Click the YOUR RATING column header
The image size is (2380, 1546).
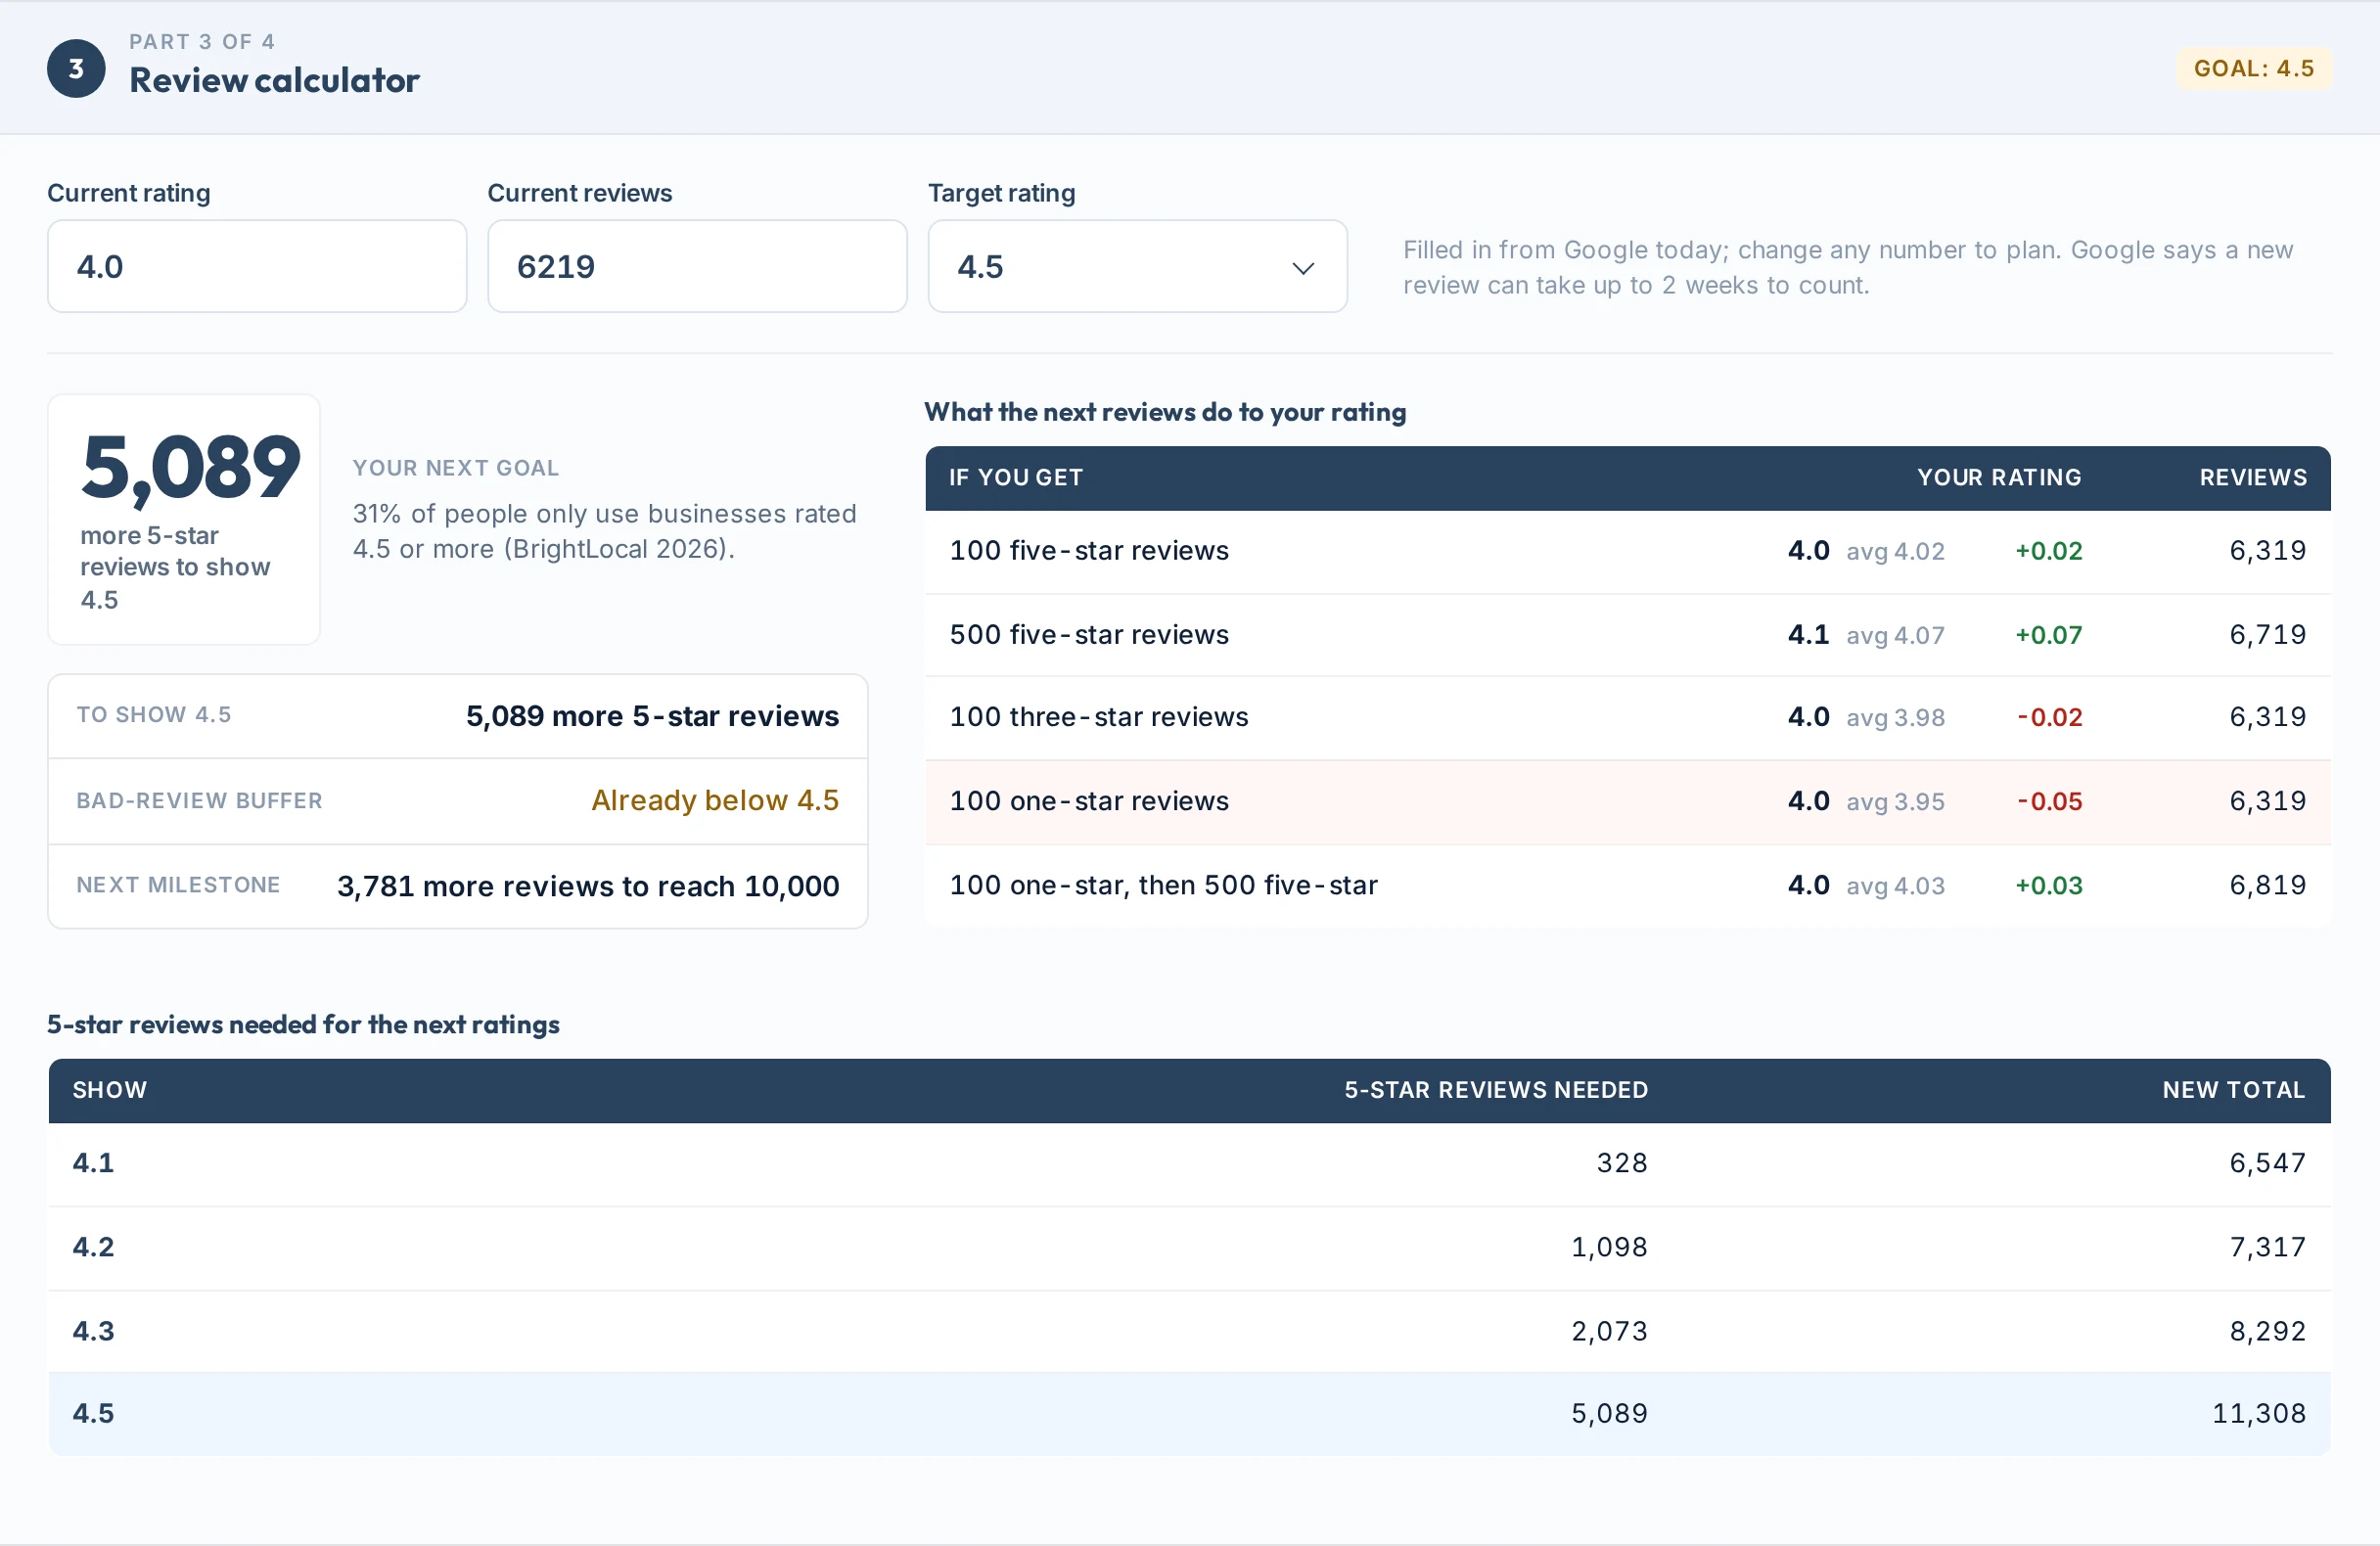pos(1999,478)
